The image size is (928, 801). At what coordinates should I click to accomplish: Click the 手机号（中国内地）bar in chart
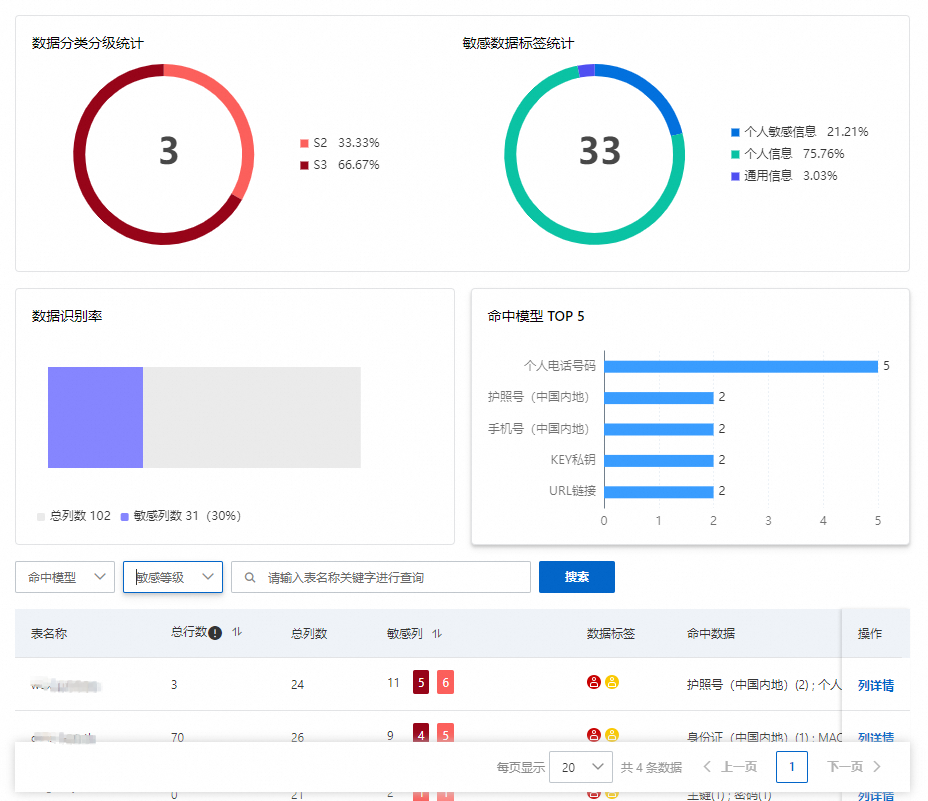coord(659,429)
